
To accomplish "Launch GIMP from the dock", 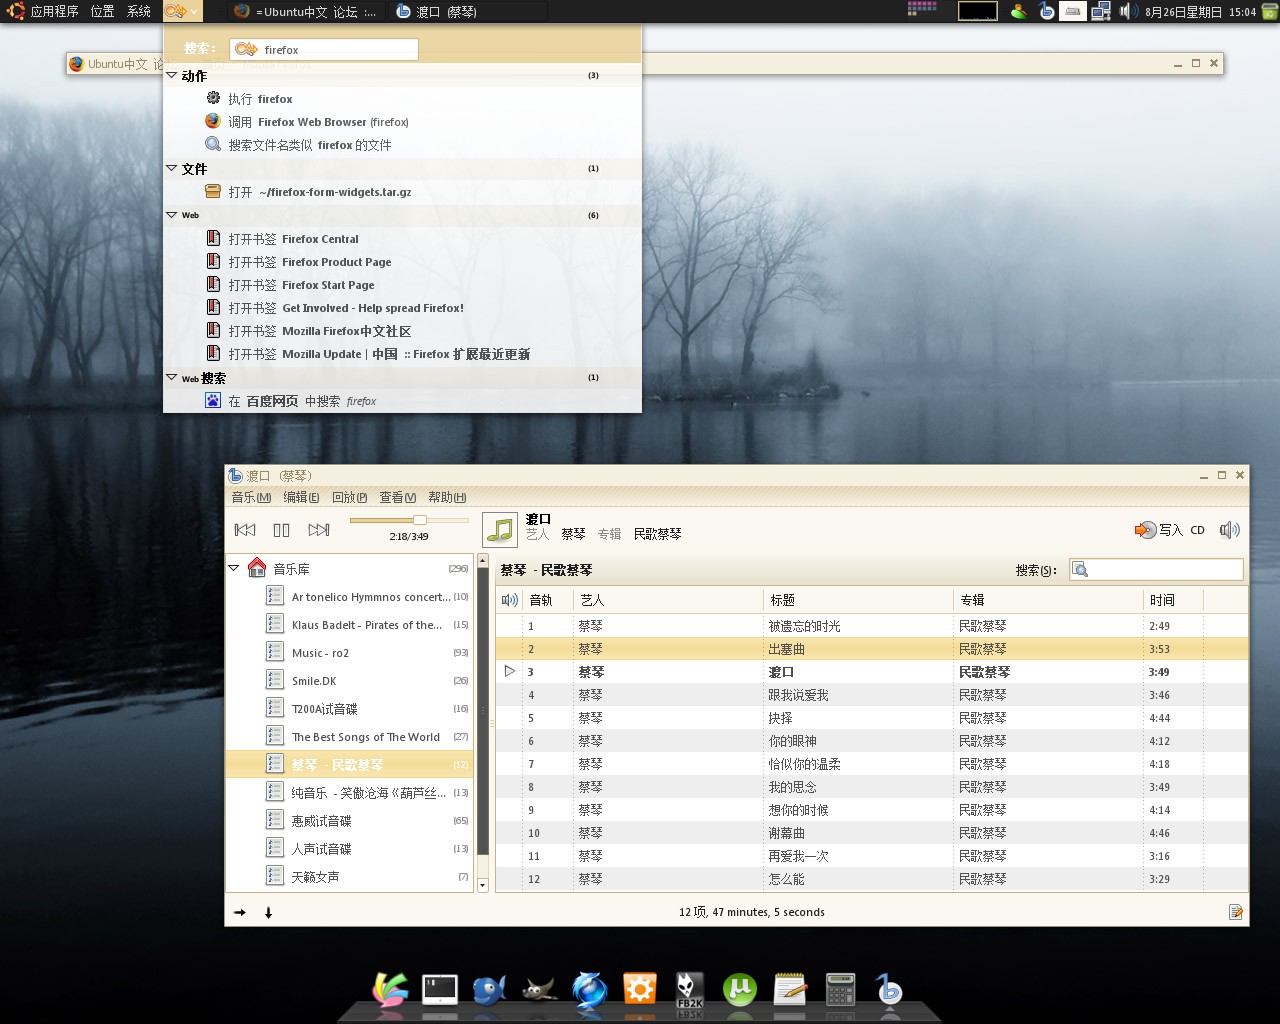I will (539, 989).
